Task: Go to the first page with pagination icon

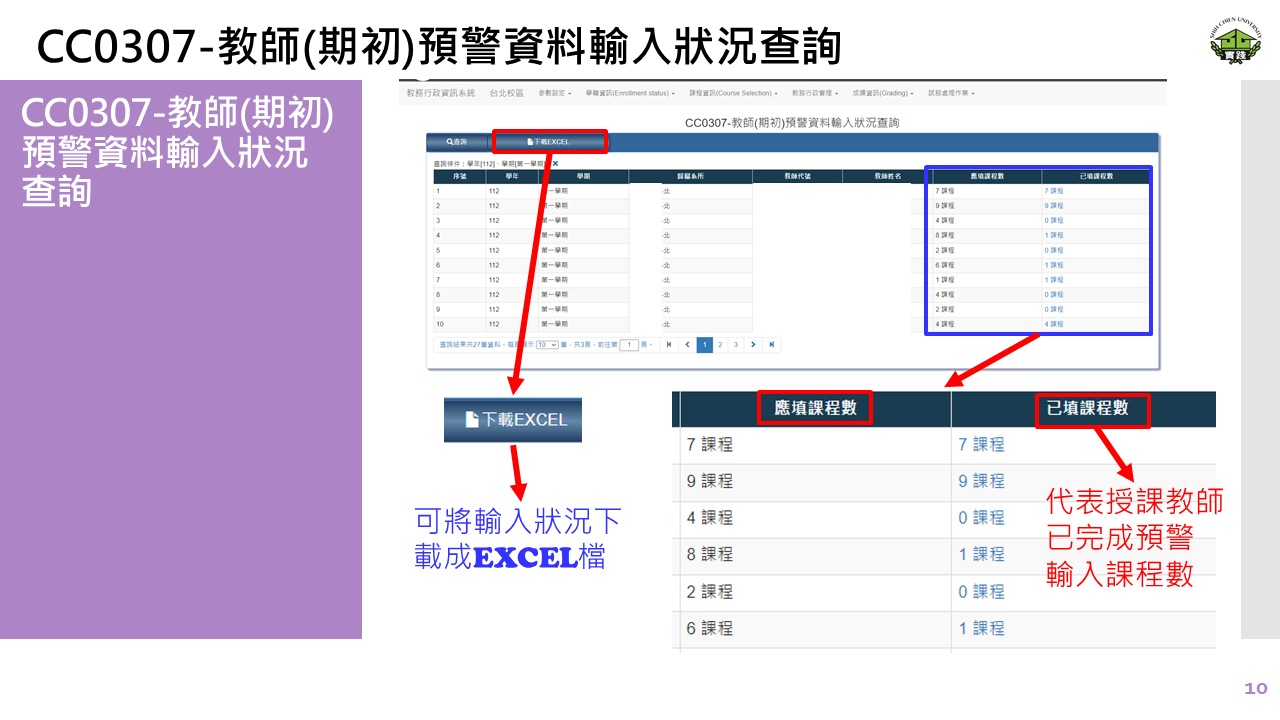Action: pyautogui.click(x=669, y=345)
